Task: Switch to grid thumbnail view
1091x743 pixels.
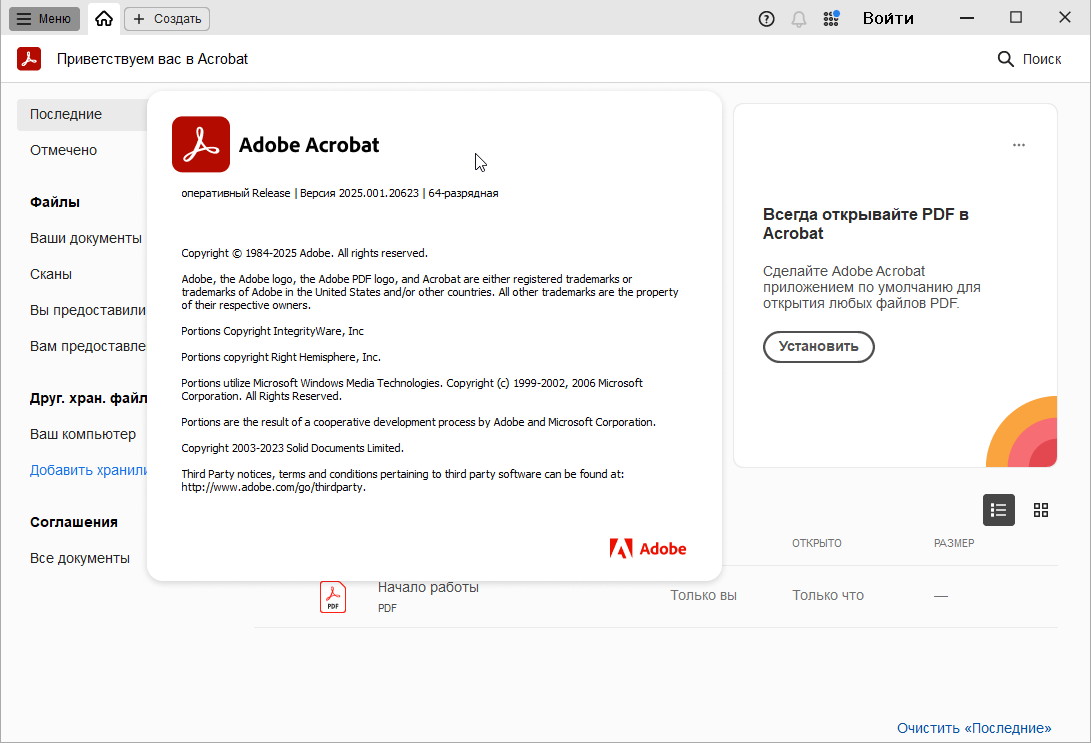Action: click(x=1041, y=510)
